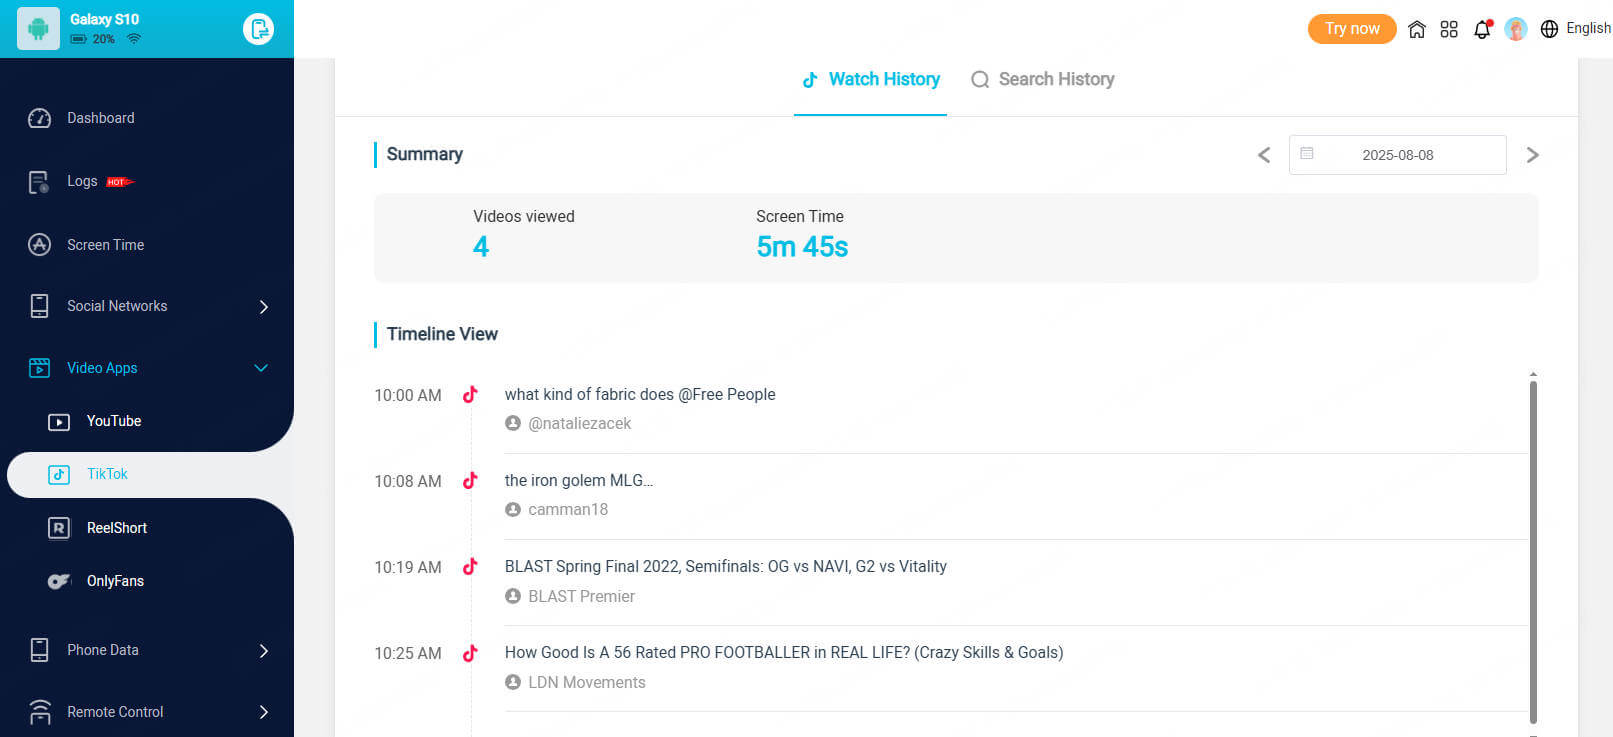The height and width of the screenshot is (737, 1613).
Task: Click the device switch icon in sidebar header
Action: point(258,29)
